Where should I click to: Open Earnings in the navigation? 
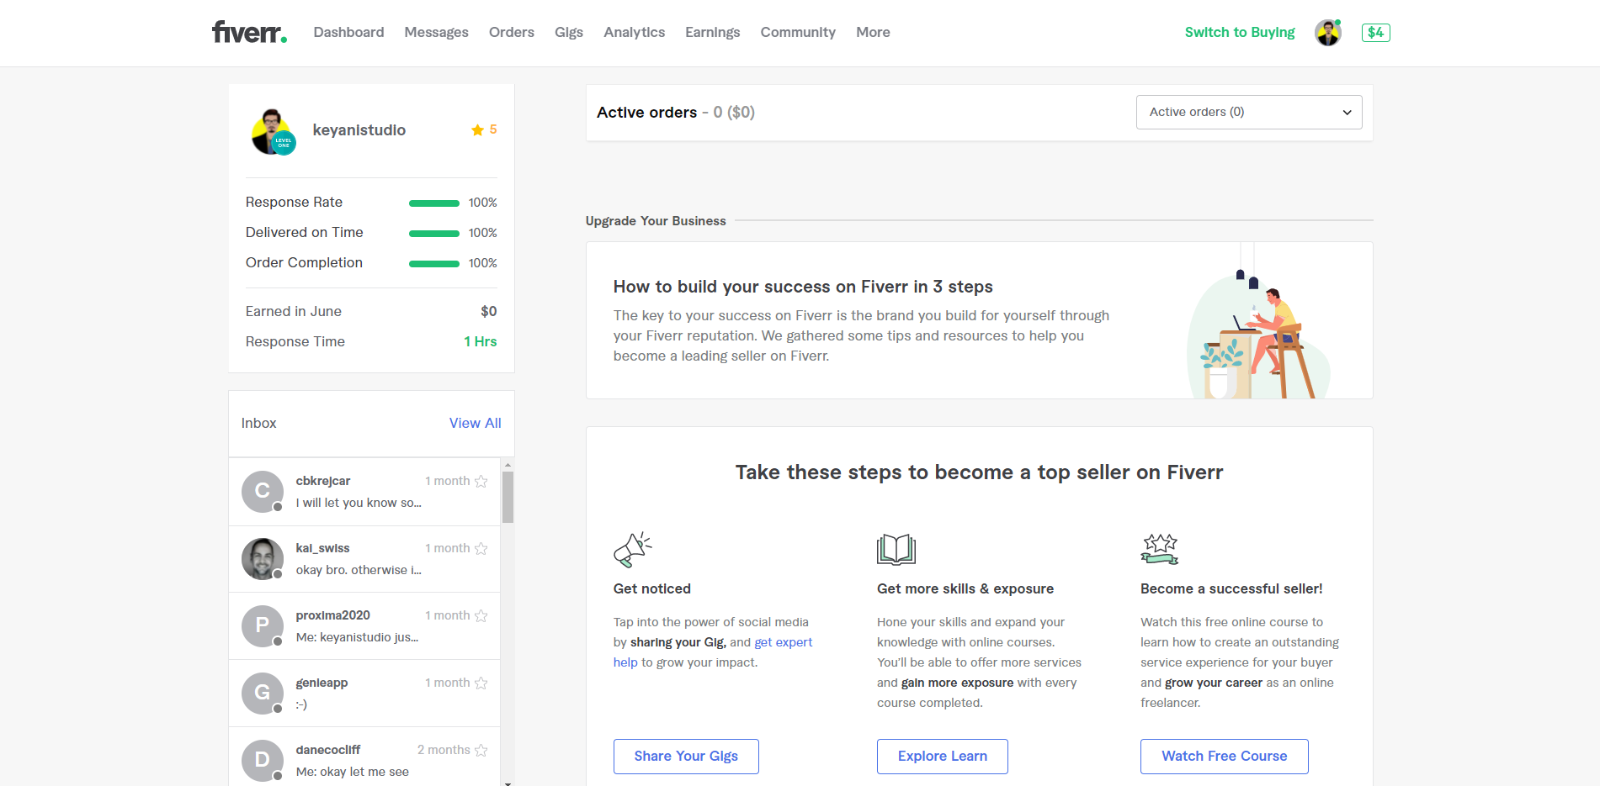pos(712,32)
